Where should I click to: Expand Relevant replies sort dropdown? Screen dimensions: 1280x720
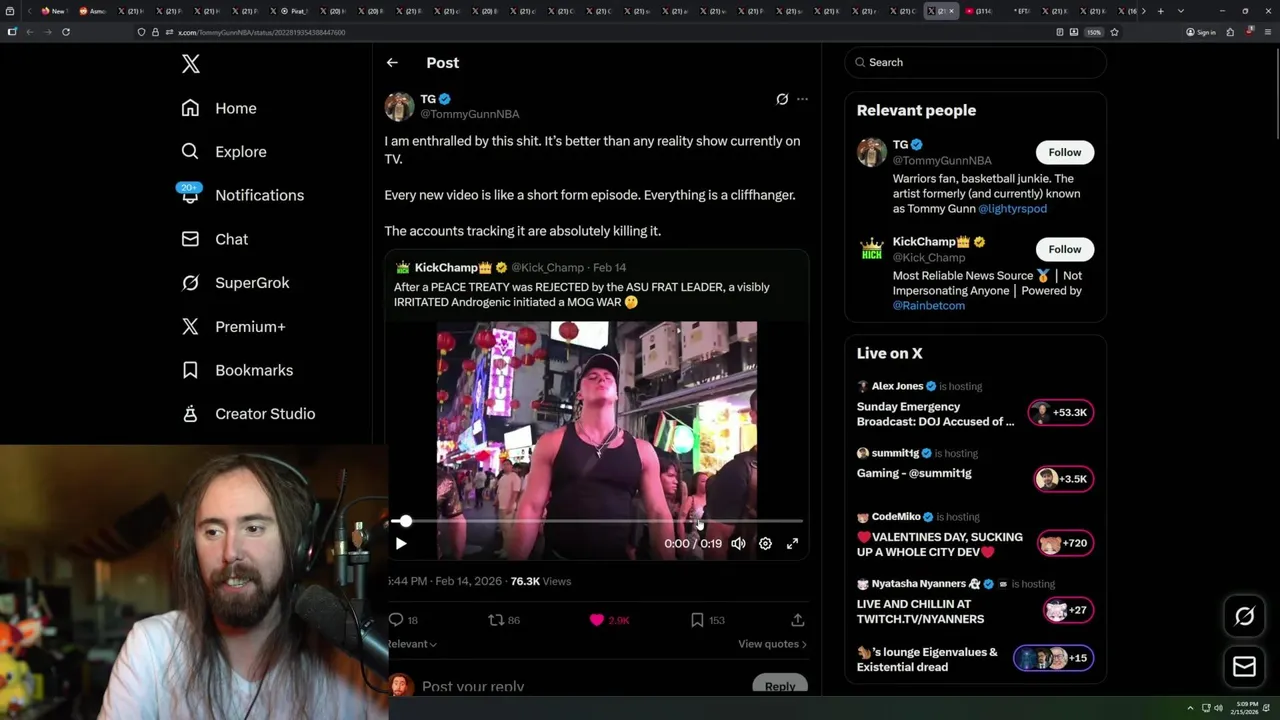pos(413,644)
